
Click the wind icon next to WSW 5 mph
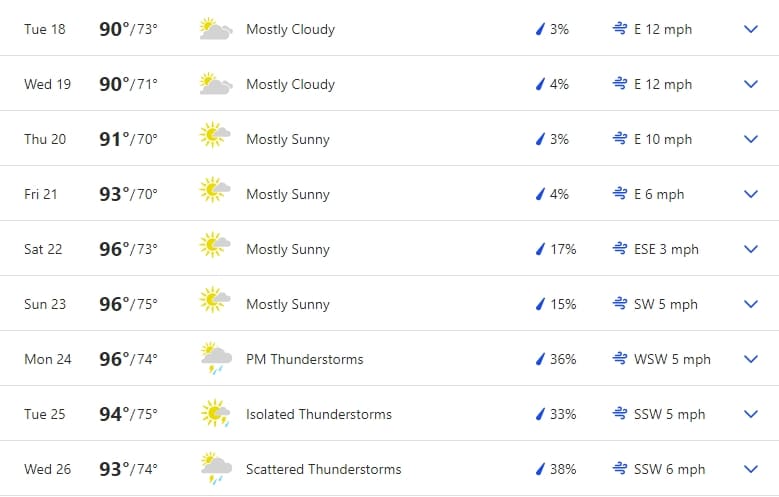point(620,359)
